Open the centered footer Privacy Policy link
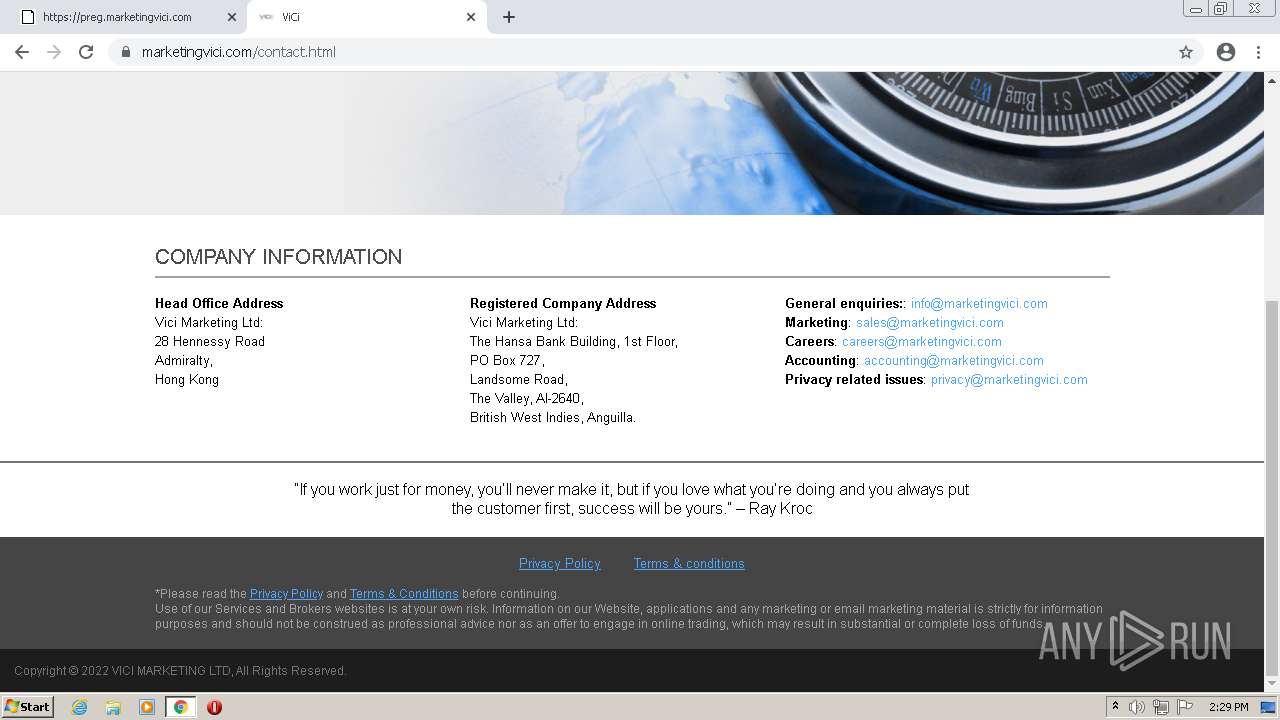Screen dimensions: 1280x720 click(559, 563)
